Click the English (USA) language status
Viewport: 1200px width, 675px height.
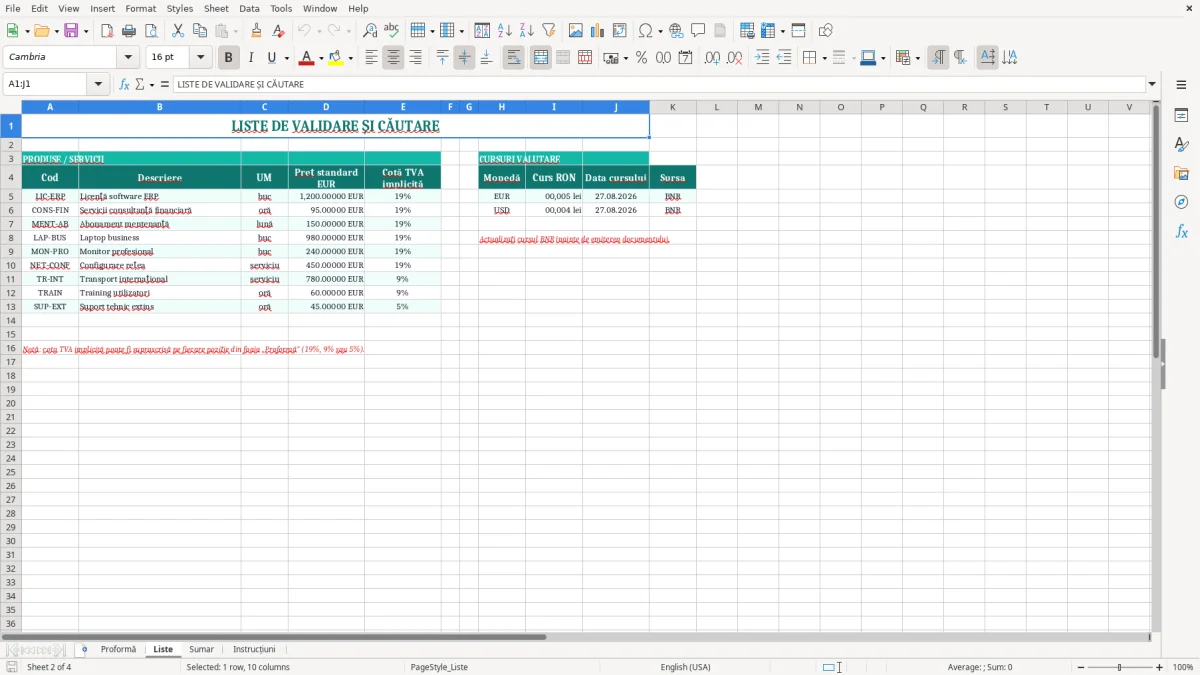pos(685,667)
